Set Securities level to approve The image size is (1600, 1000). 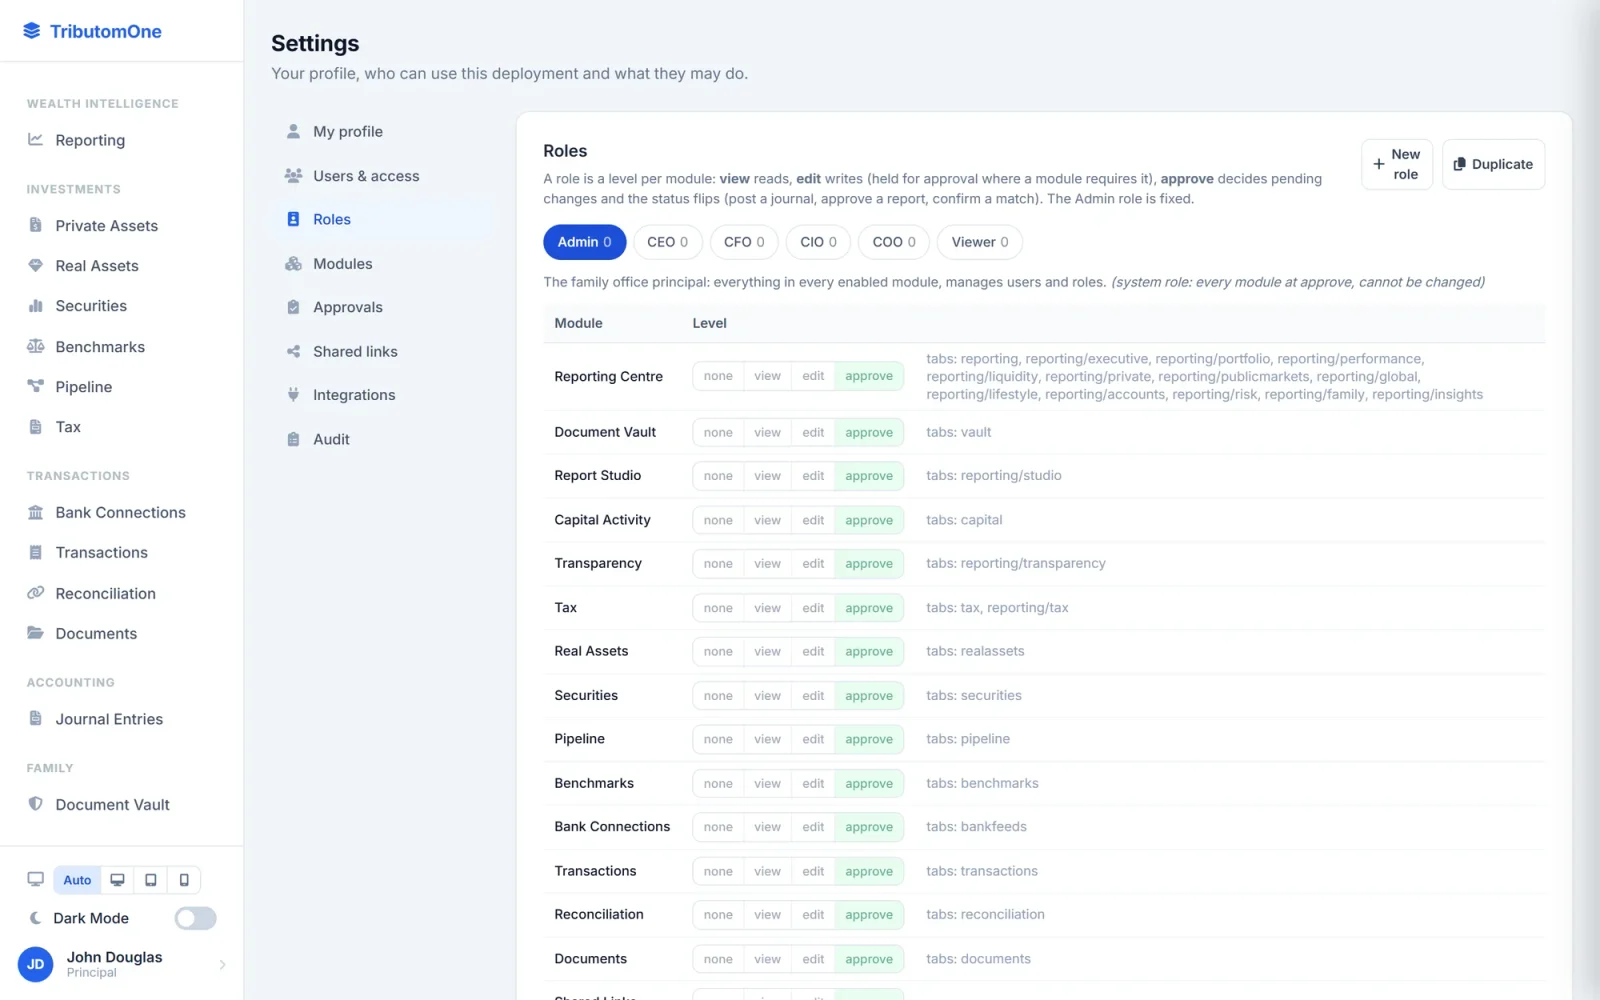click(869, 696)
